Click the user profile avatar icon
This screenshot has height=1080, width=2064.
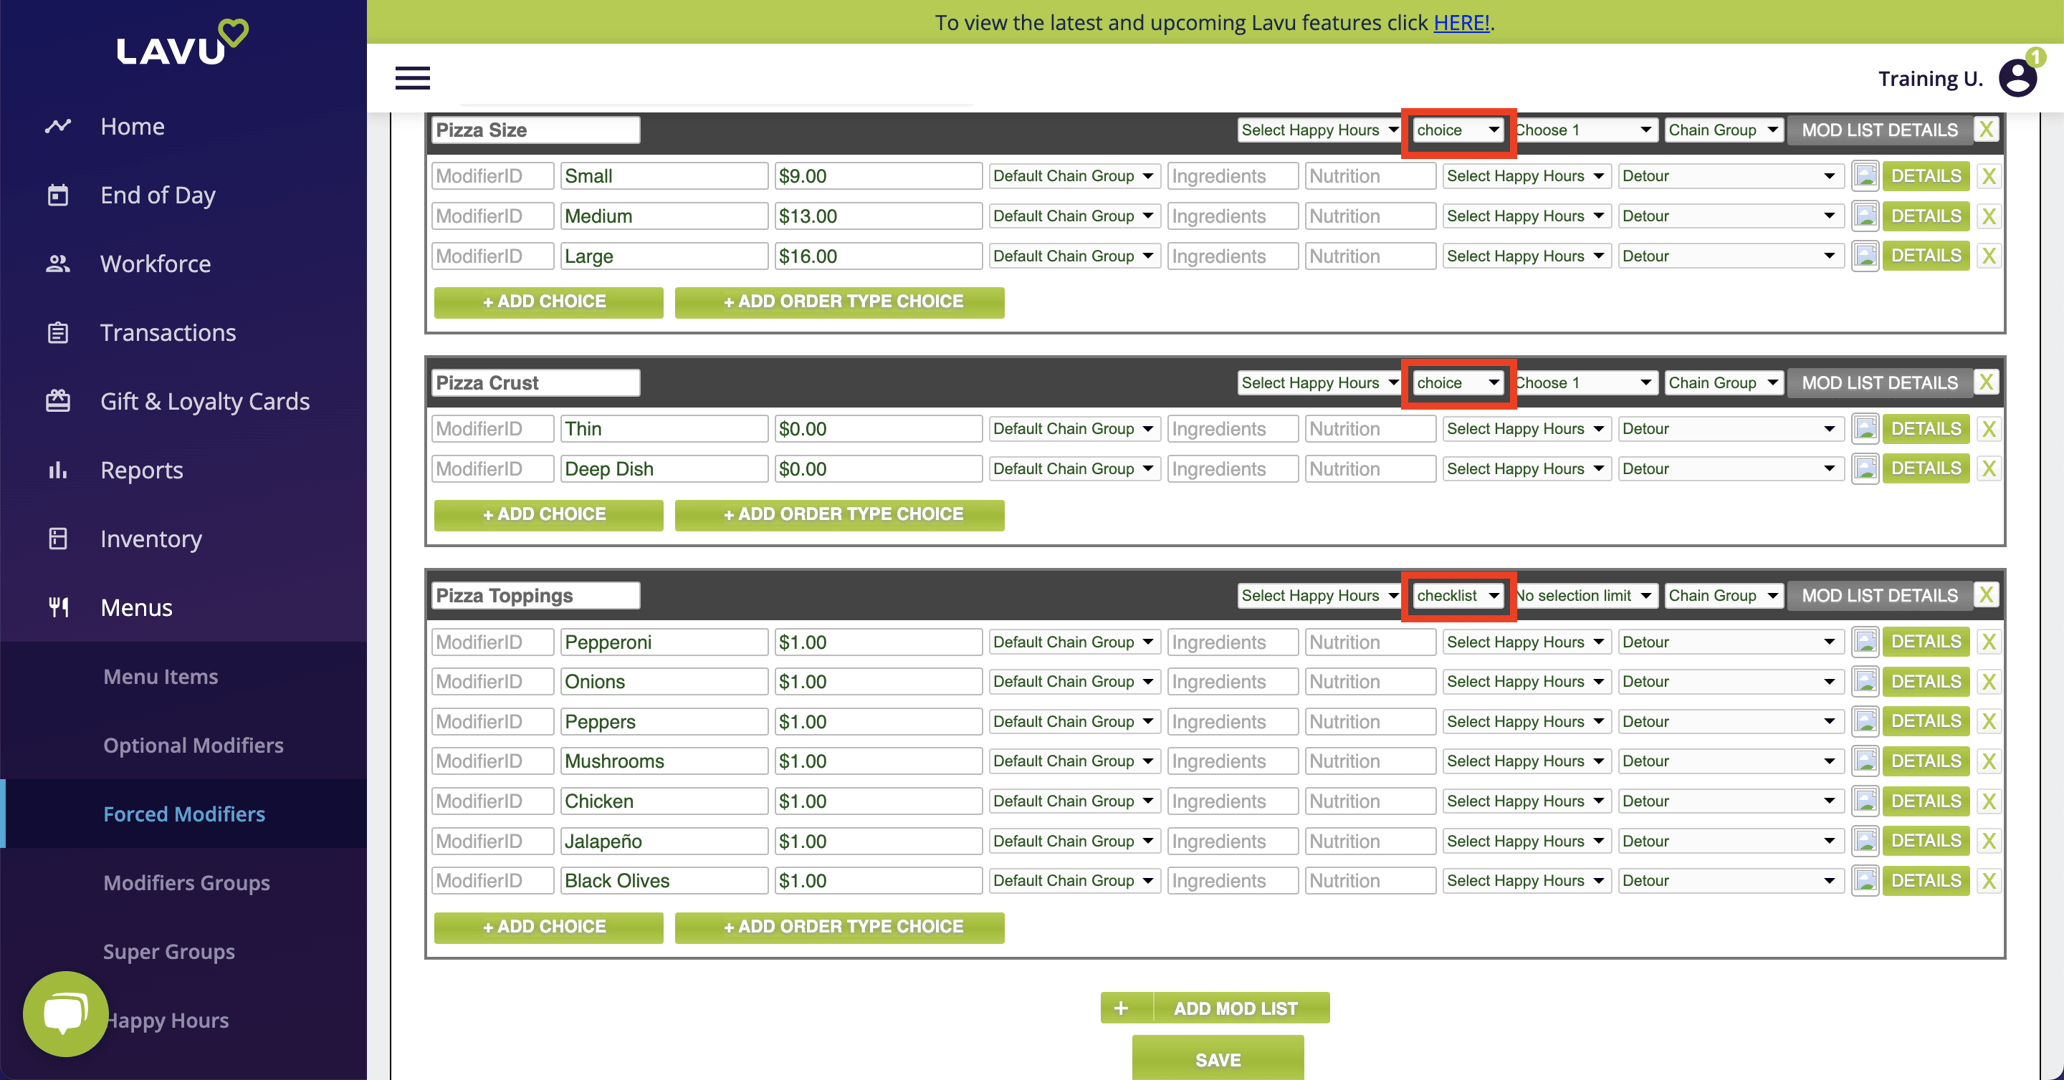point(2016,78)
